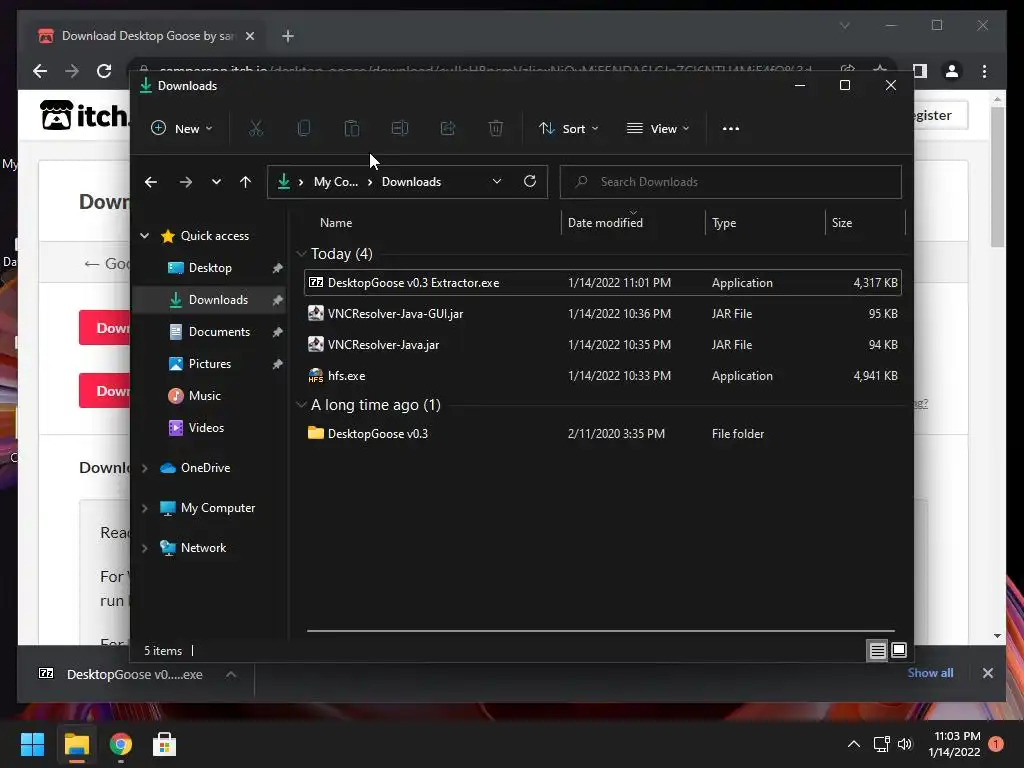Viewport: 1024px width, 768px height.
Task: Open Chrome three-dot menu
Action: tap(984, 71)
